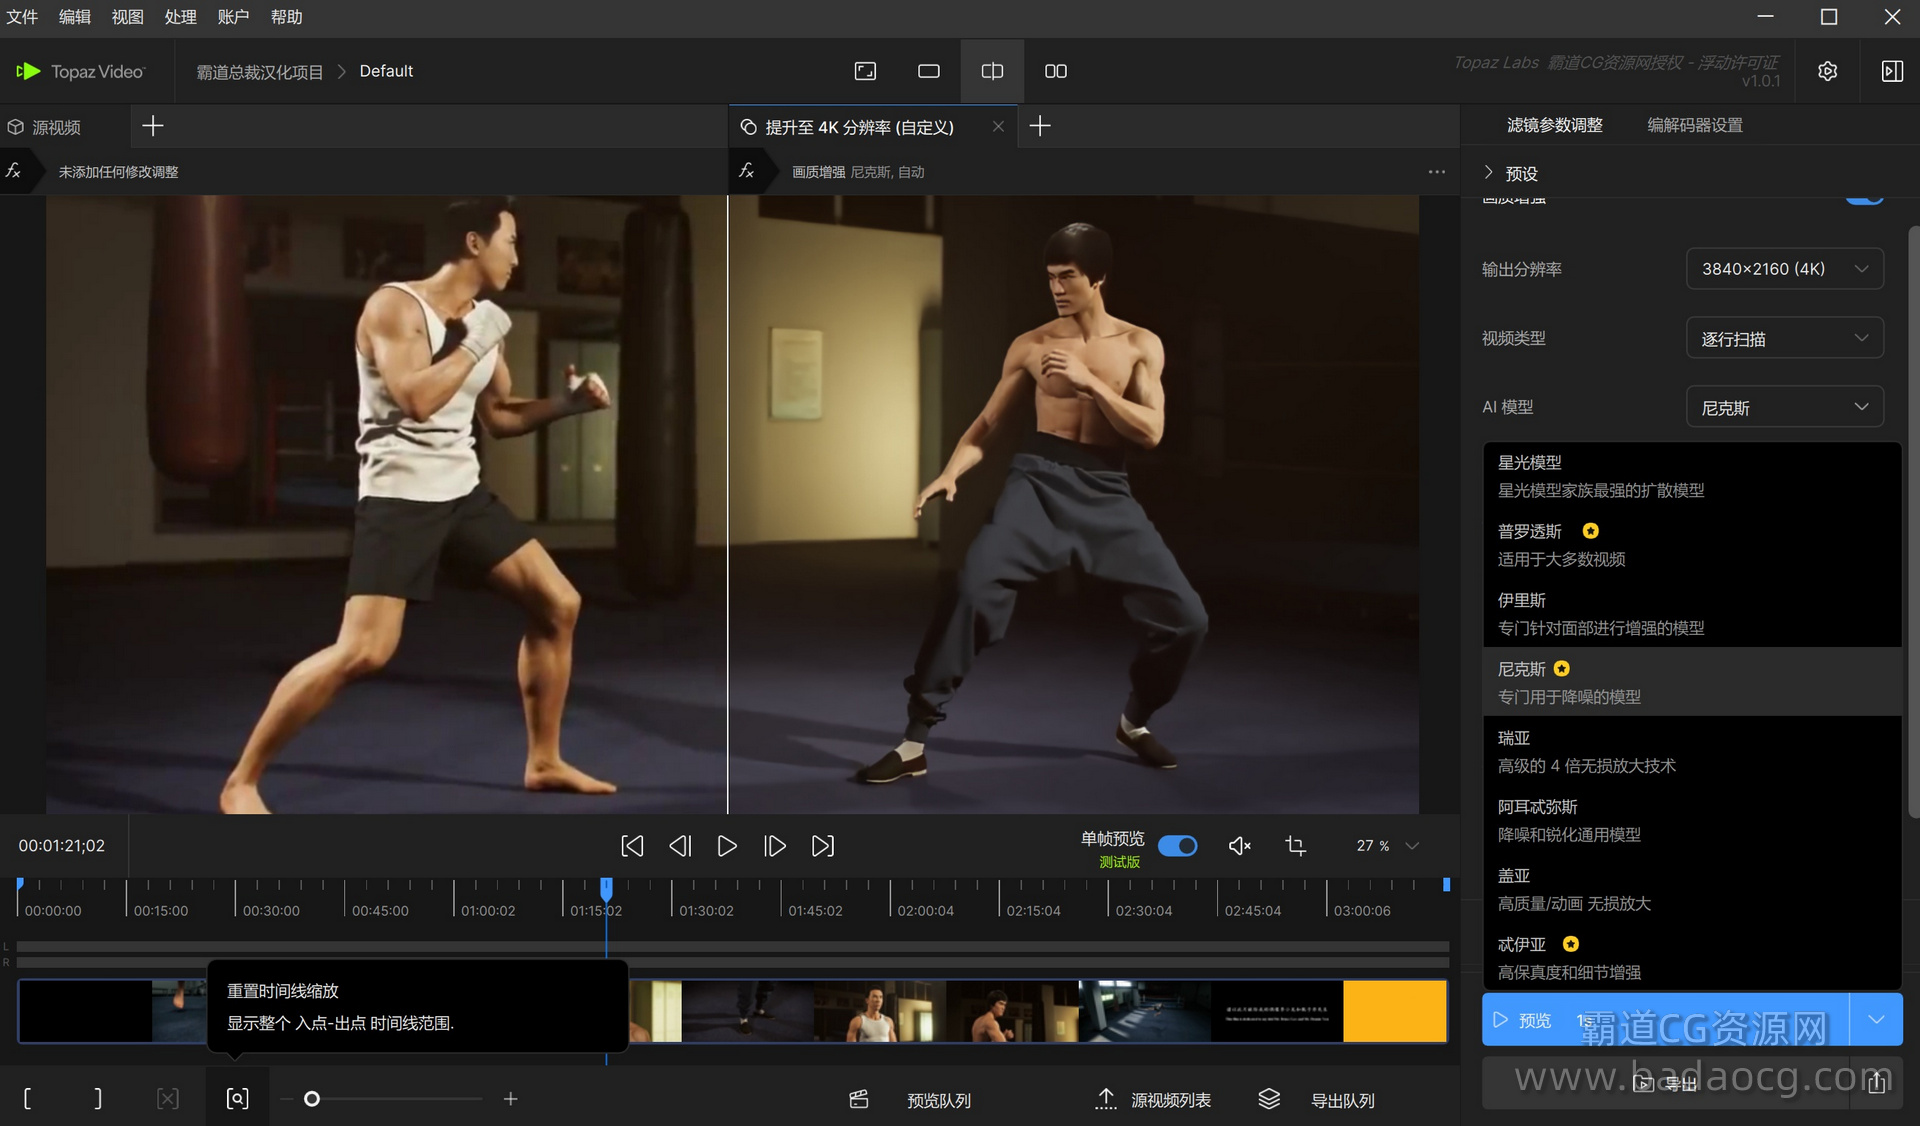The width and height of the screenshot is (1920, 1126).
Task: Open the 处理 menu
Action: point(180,17)
